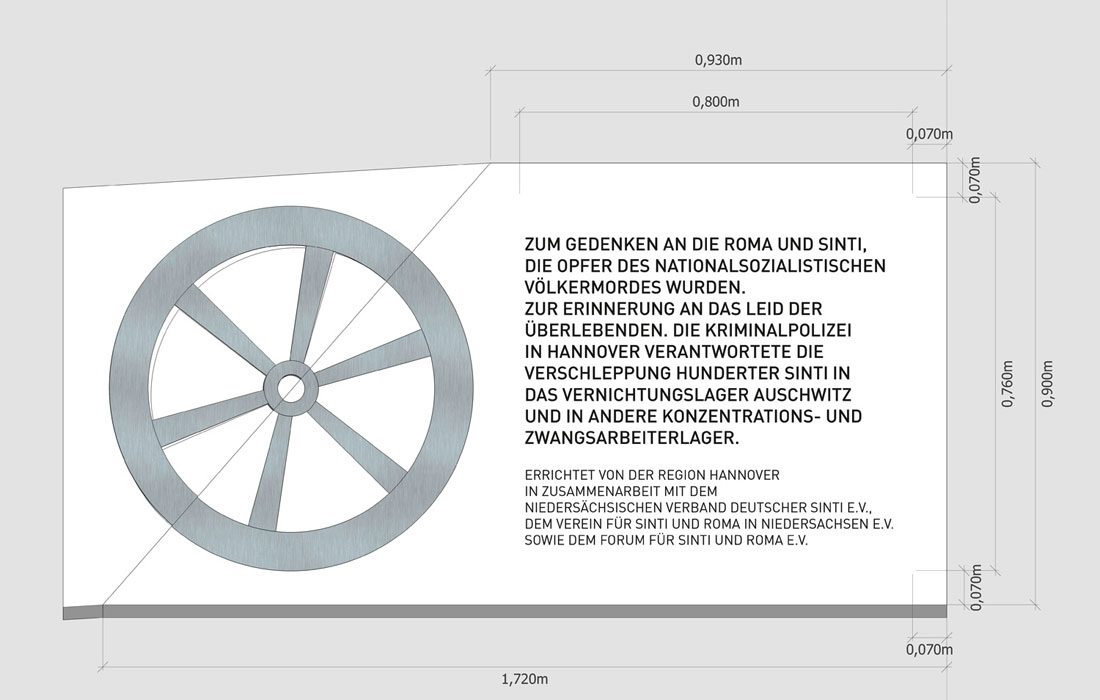Image resolution: width=1100 pixels, height=700 pixels.
Task: Select 'SOWIE DEM FORUM FÜR SINTI UND ROMA E.V.'
Action: click(665, 541)
